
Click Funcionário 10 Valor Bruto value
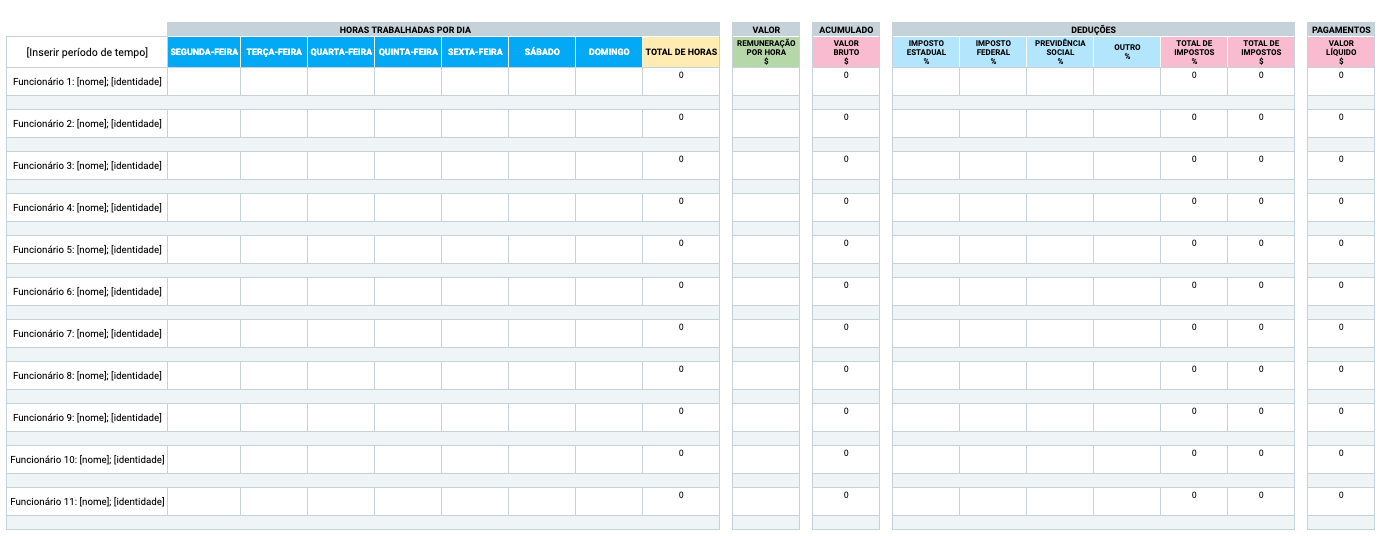coord(846,460)
